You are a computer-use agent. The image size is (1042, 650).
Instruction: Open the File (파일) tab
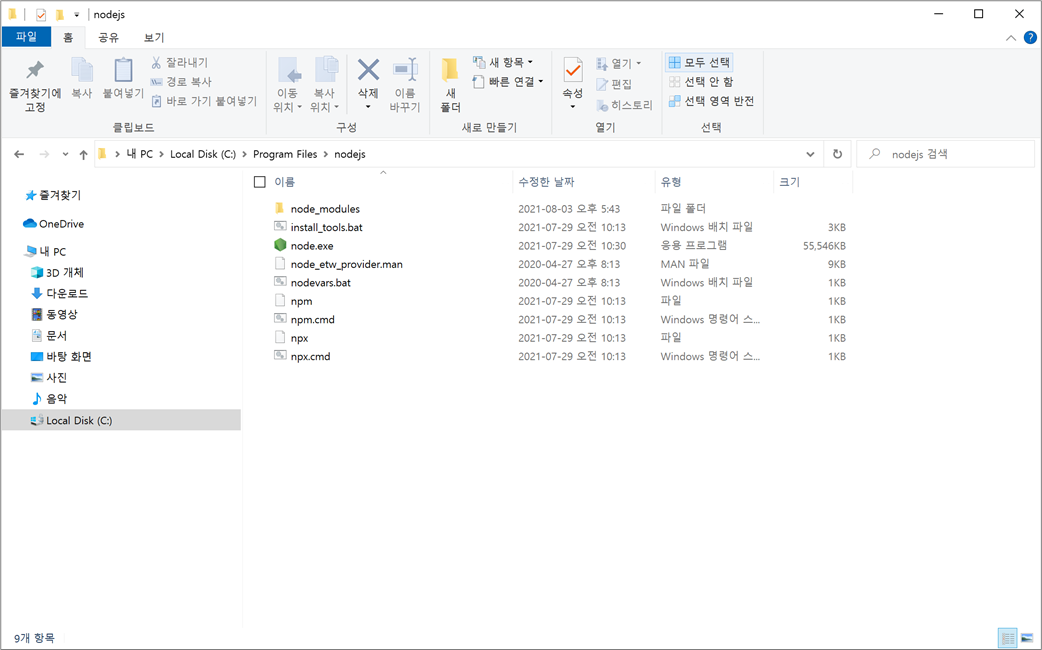27,37
